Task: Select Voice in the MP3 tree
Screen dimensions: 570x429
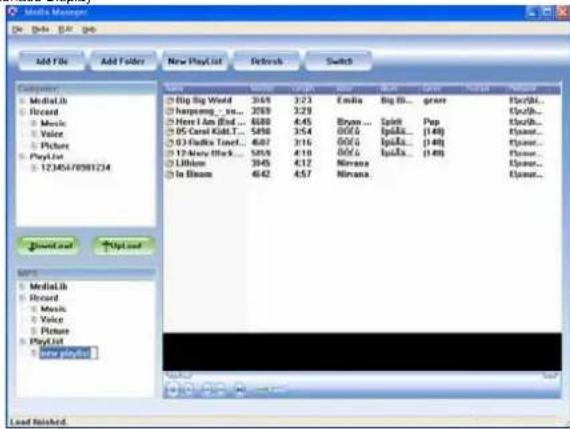Action: coord(52,320)
